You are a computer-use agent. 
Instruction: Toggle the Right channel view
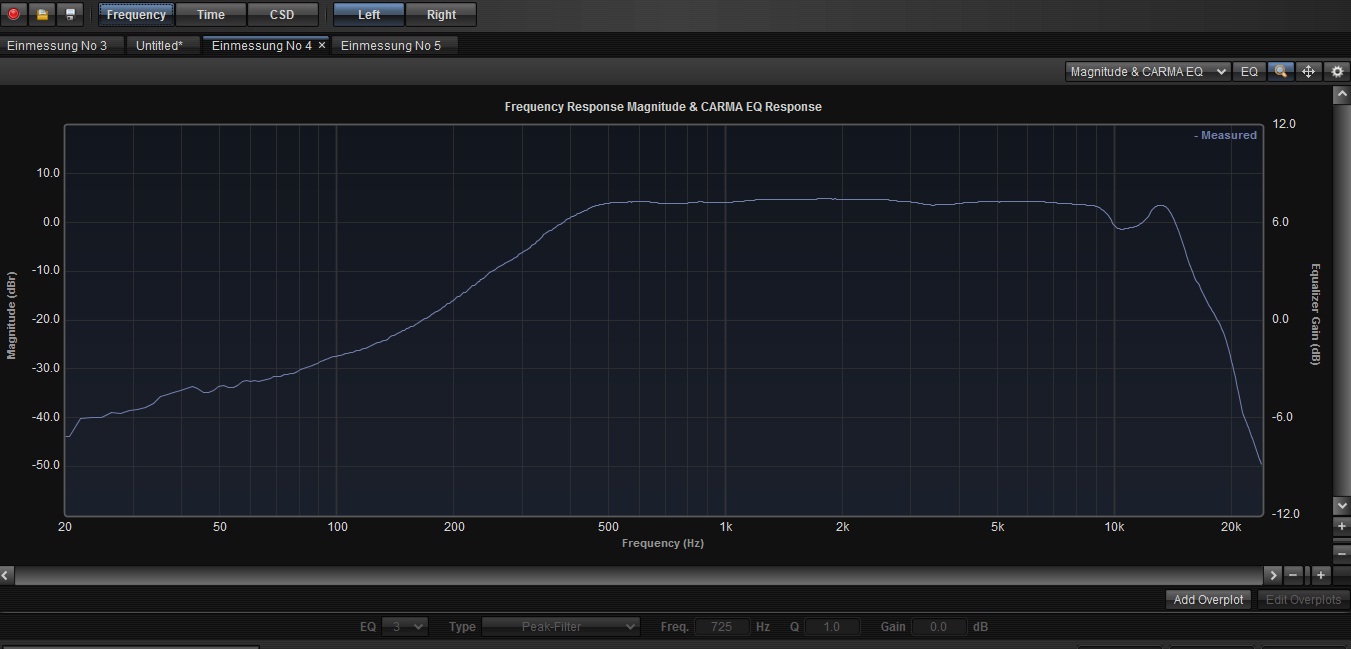tap(441, 15)
